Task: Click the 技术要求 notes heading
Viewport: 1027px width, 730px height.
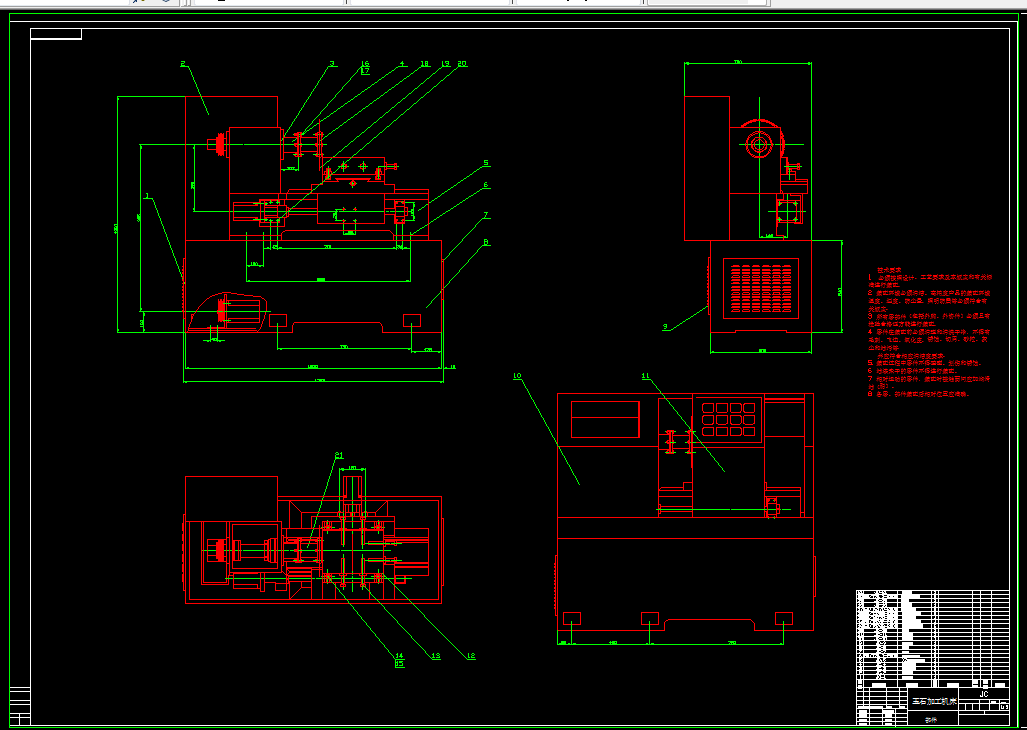Action: [889, 270]
